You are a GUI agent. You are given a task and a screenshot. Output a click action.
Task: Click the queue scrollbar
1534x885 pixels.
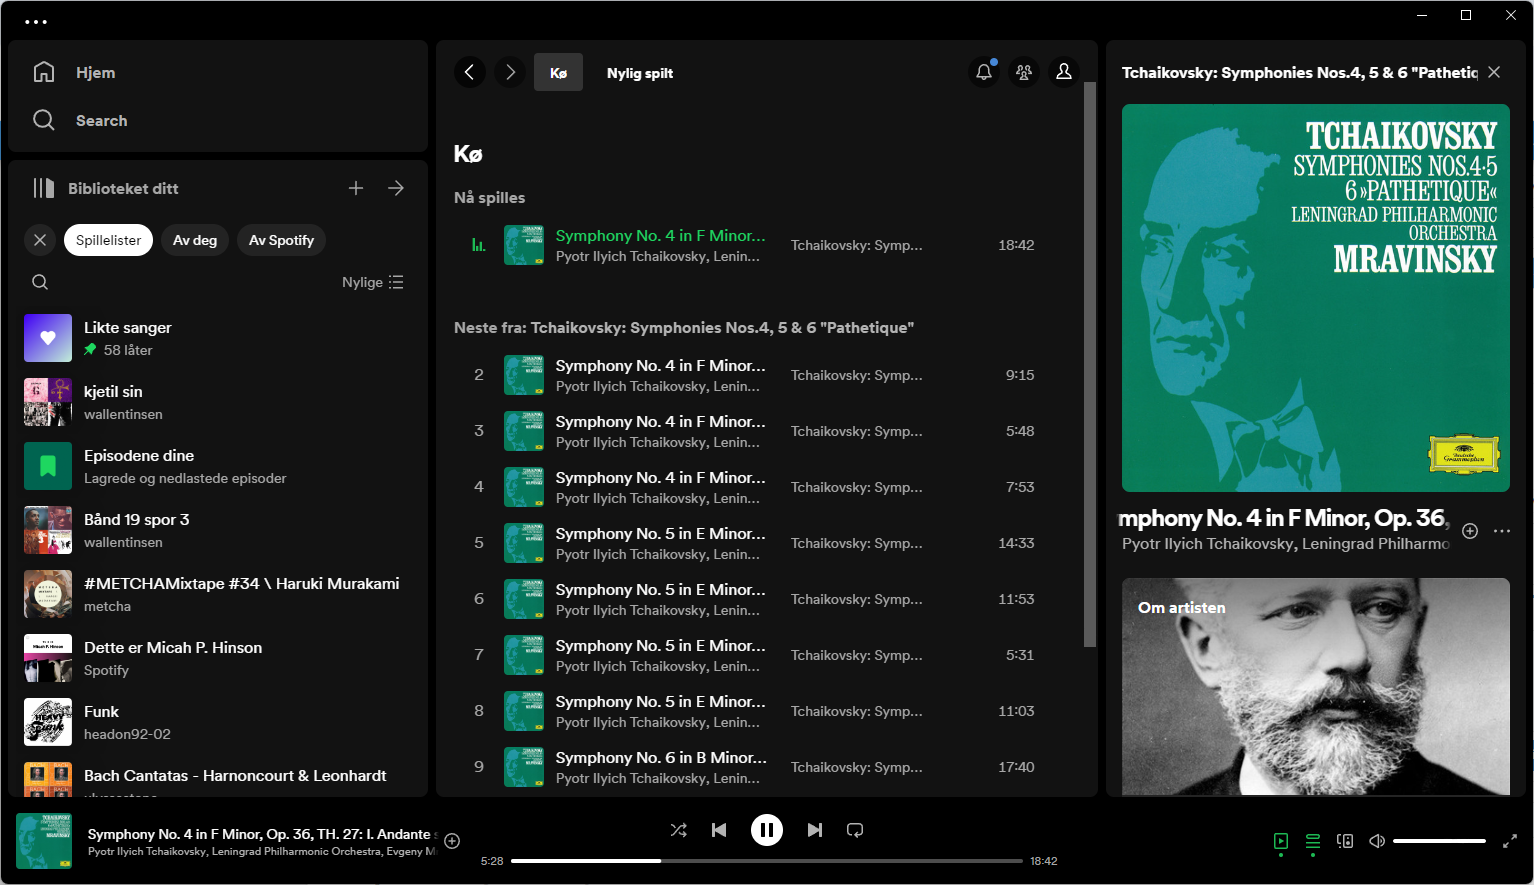(1090, 365)
